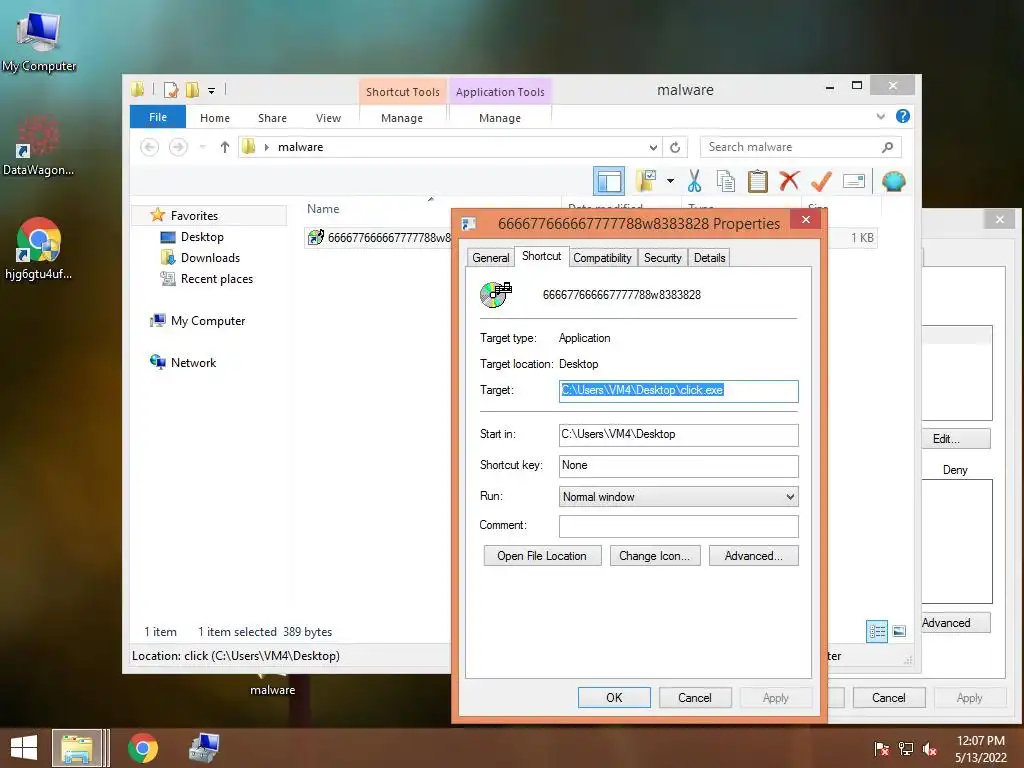The width and height of the screenshot is (1024, 768).
Task: Click the Copy icon in Explorer toolbar
Action: tap(726, 181)
